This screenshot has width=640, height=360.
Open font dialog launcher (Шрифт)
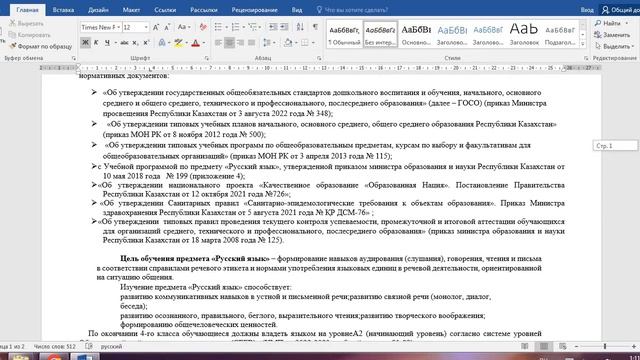point(207,58)
